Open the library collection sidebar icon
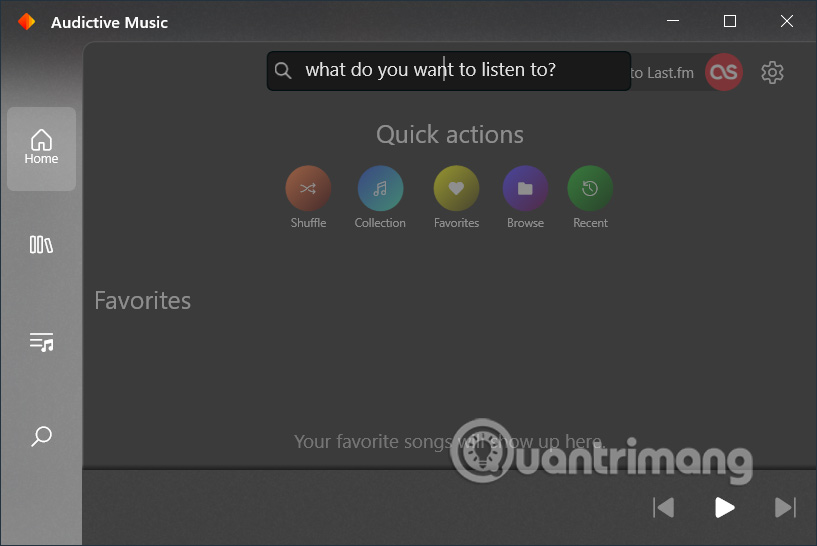817x546 pixels. point(41,244)
